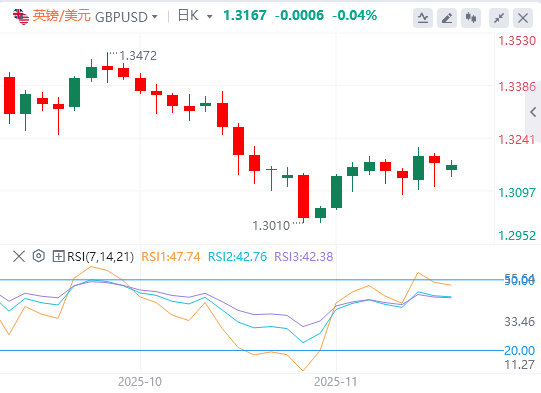Close the chart with the X button
This screenshot has width=541, height=393.
523,18
